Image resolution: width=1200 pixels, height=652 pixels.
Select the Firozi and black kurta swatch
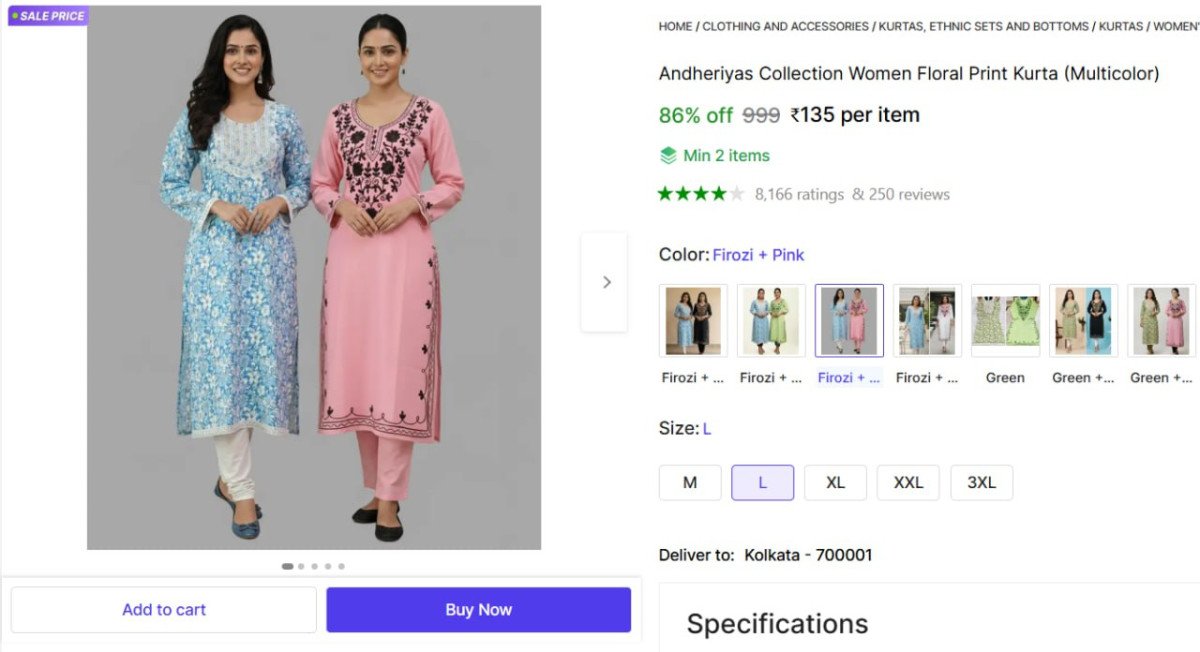pyautogui.click(x=693, y=321)
